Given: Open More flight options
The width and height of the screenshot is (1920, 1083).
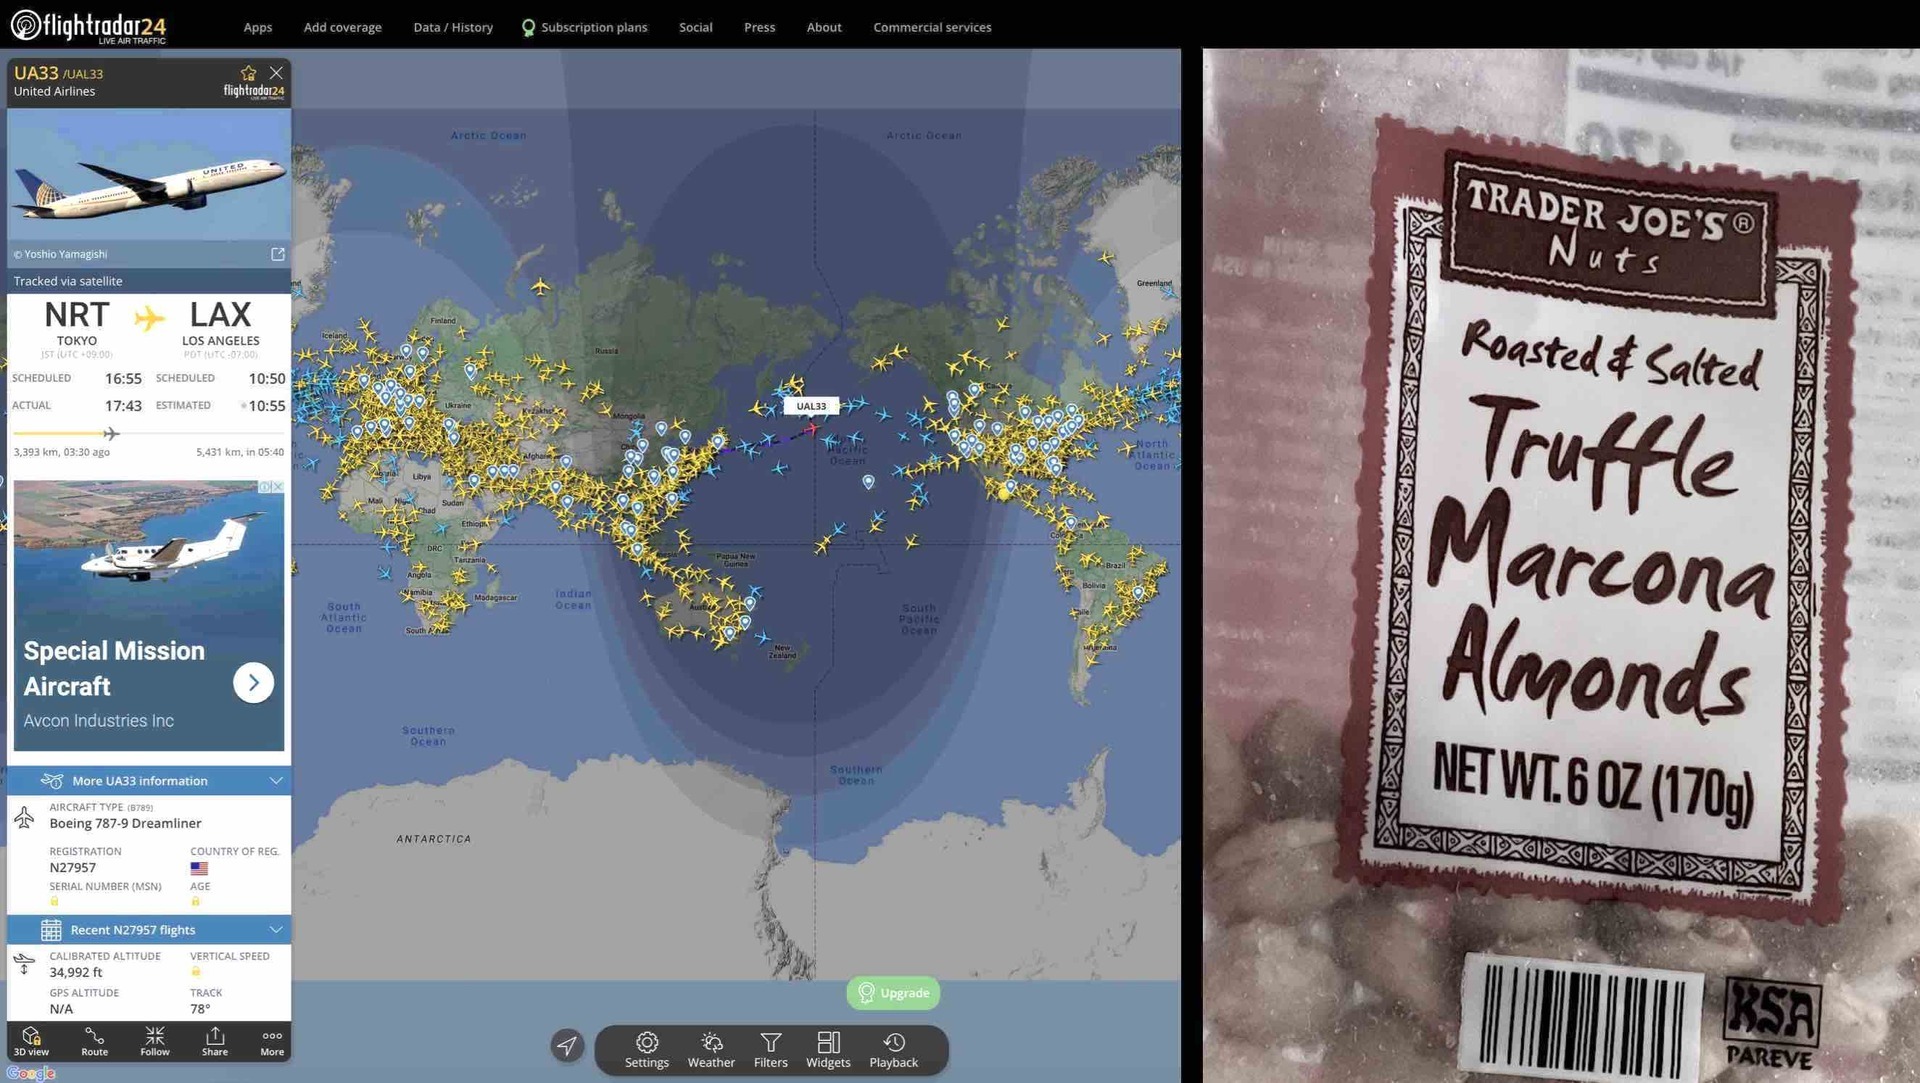Looking at the screenshot, I should (272, 1041).
